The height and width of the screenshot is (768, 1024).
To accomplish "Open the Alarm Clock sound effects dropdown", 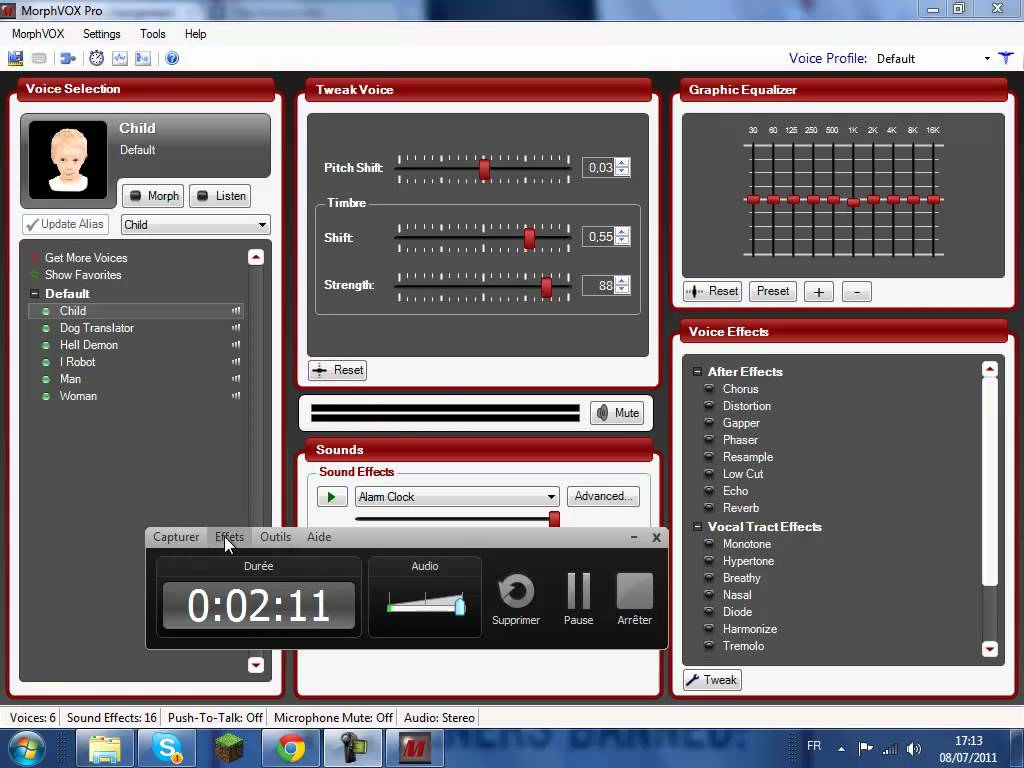I will click(x=457, y=497).
